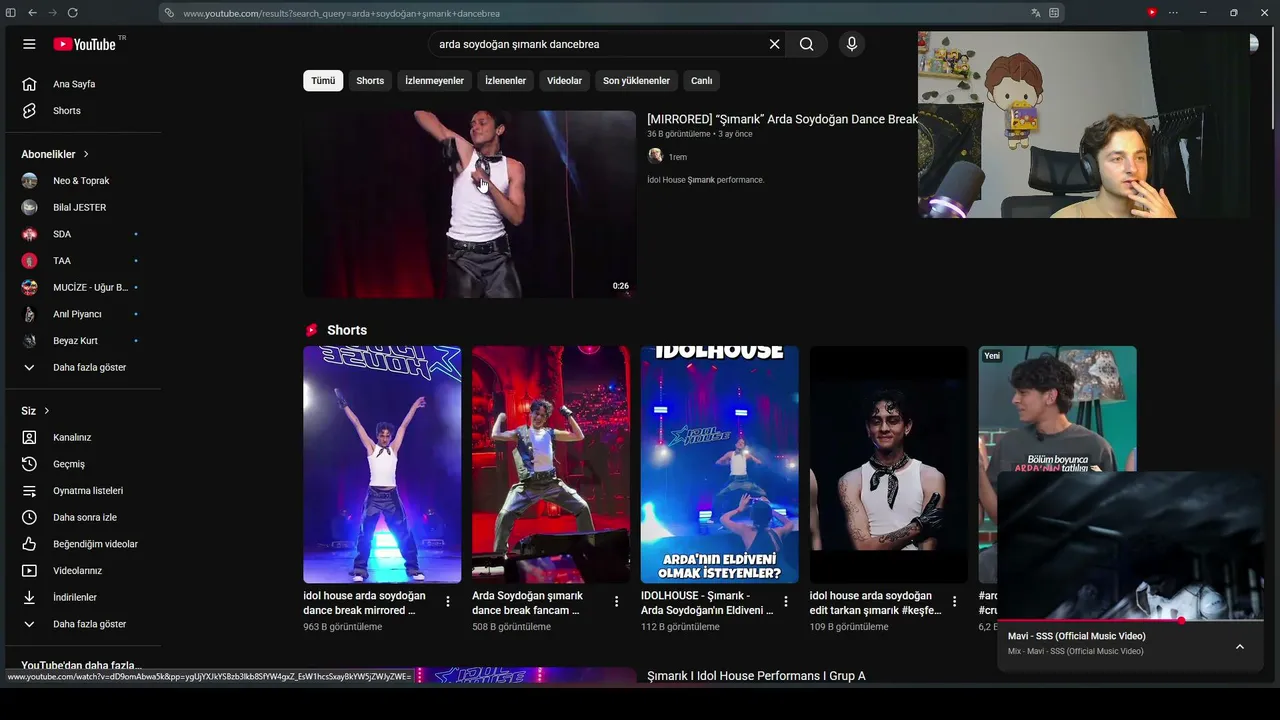Open the translate page icon in address bar

(x=1035, y=13)
